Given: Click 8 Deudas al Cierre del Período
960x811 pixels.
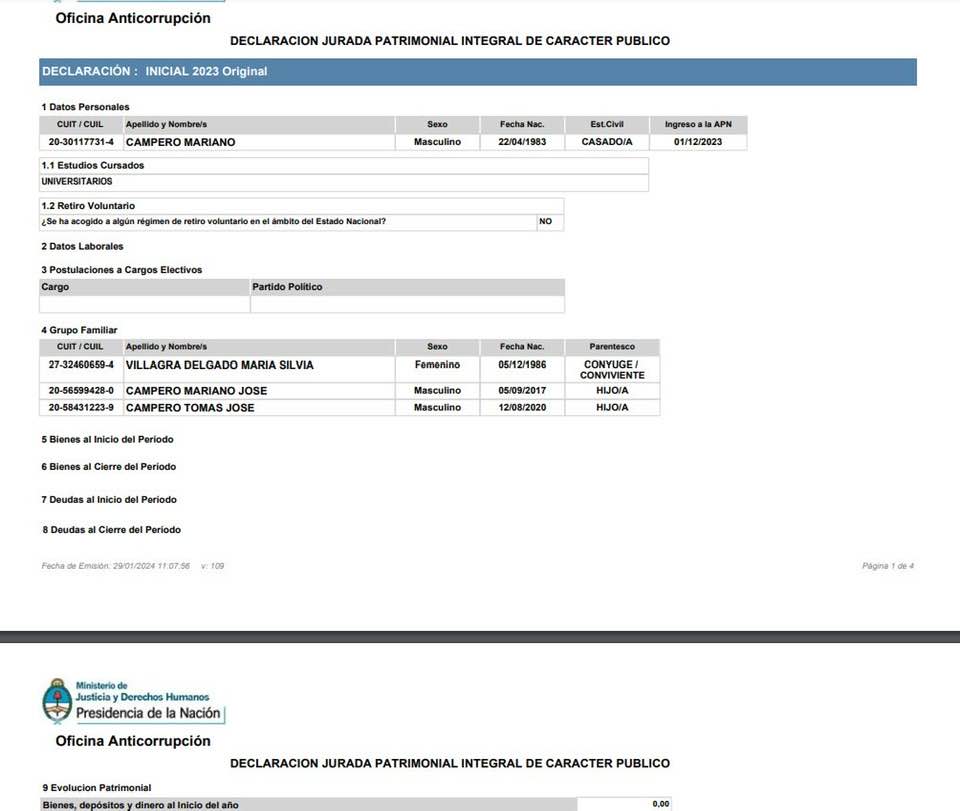Looking at the screenshot, I should [x=111, y=530].
